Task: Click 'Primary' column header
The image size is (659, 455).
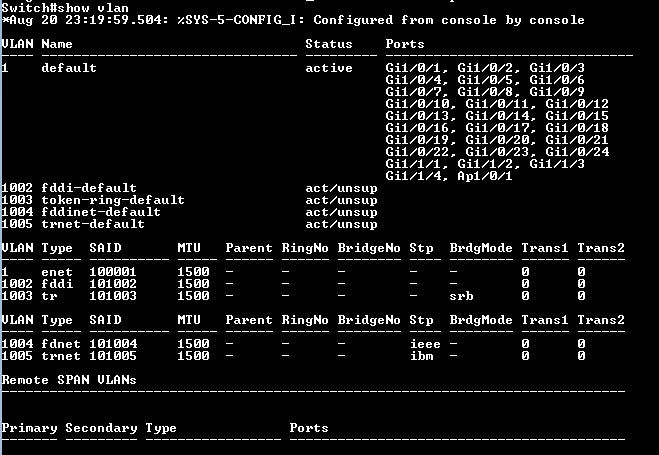Action: (x=29, y=428)
